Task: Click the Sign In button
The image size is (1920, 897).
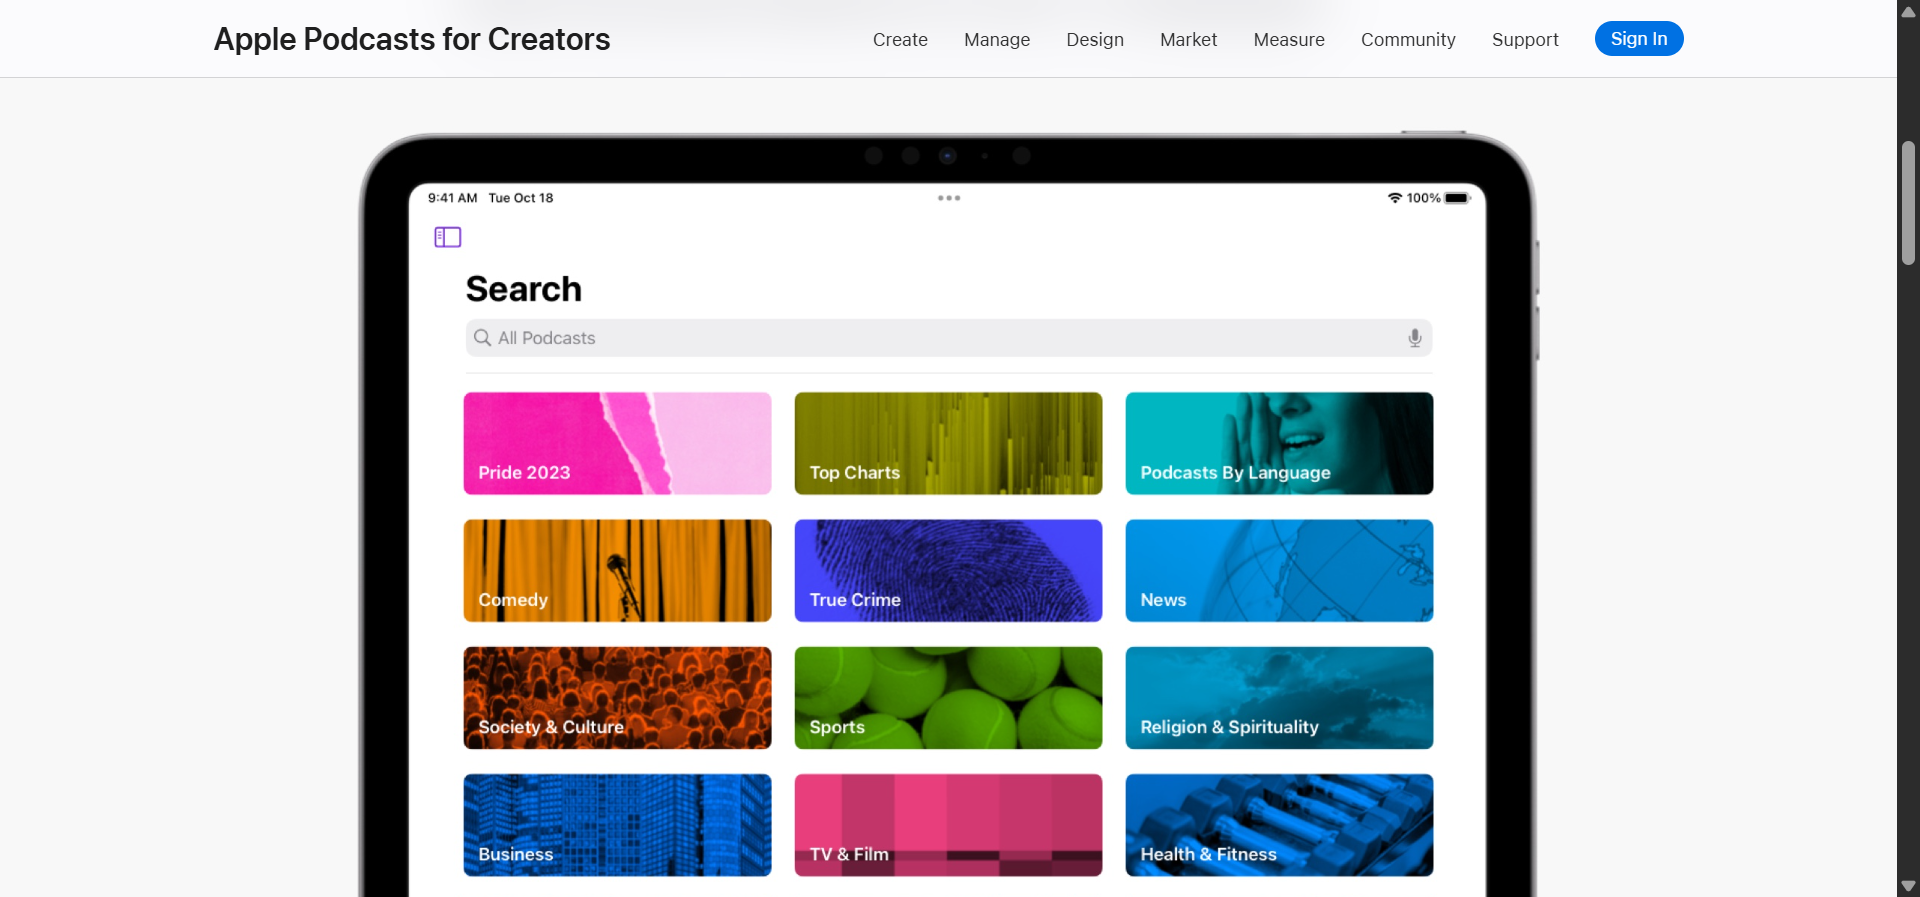Action: pyautogui.click(x=1639, y=39)
